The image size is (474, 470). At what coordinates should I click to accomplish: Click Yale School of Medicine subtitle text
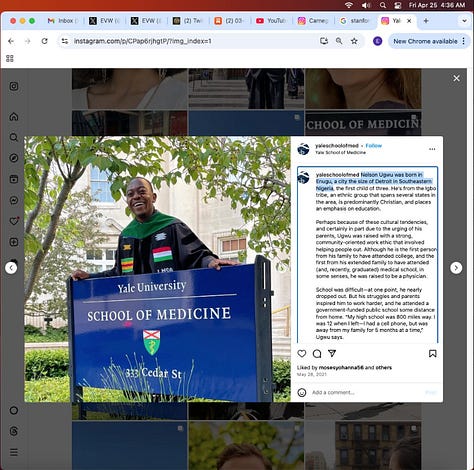[340, 152]
